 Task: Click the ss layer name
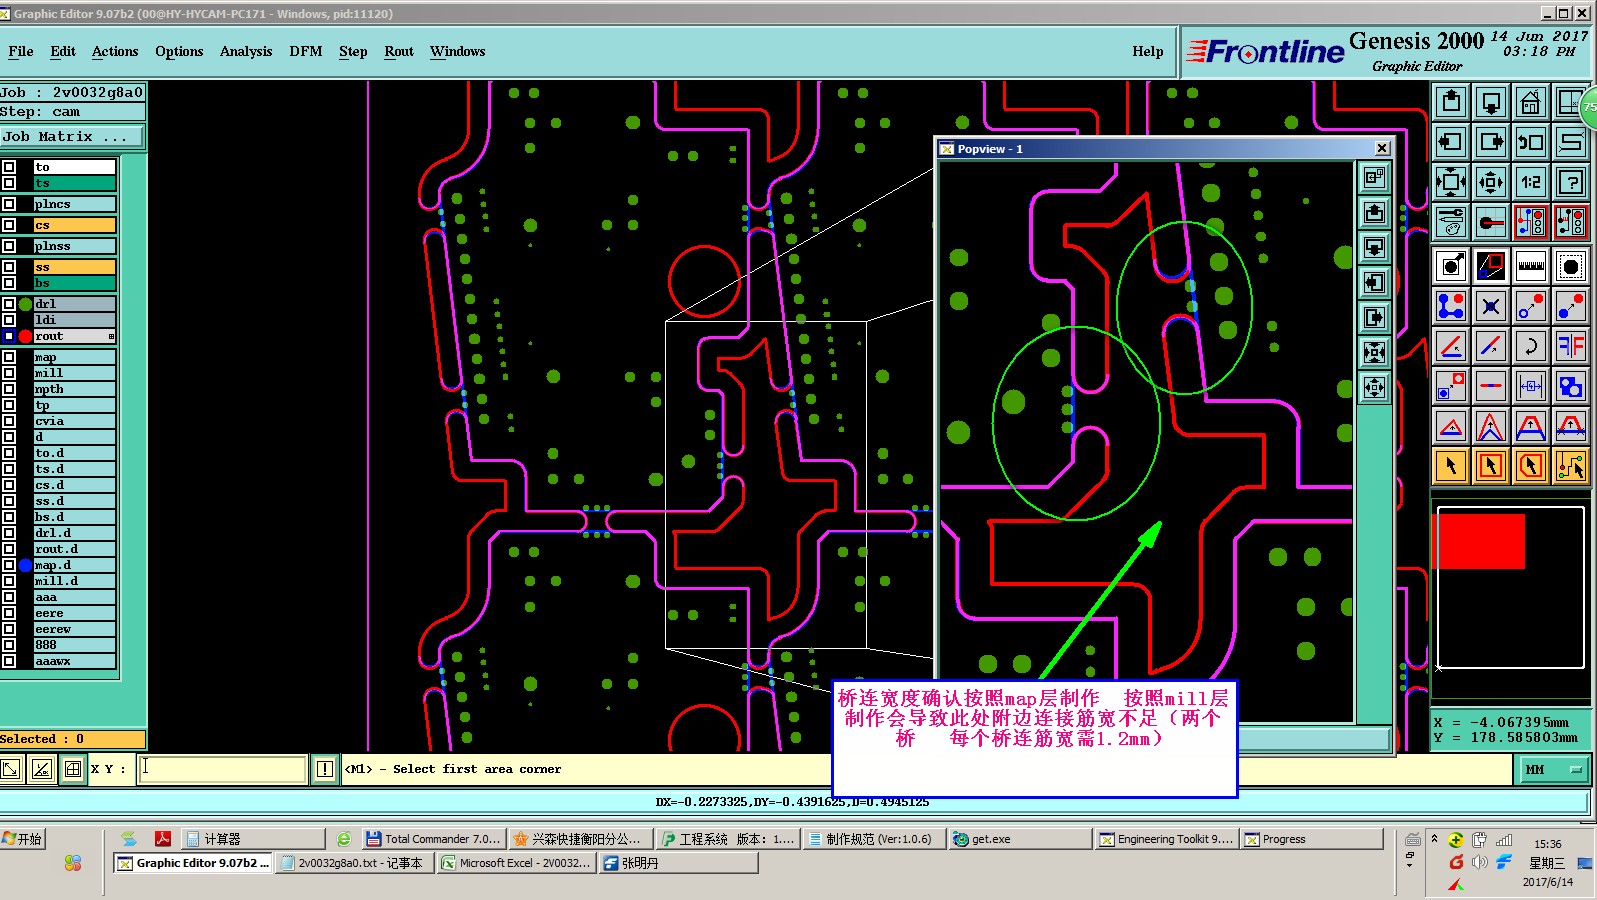[x=75, y=267]
